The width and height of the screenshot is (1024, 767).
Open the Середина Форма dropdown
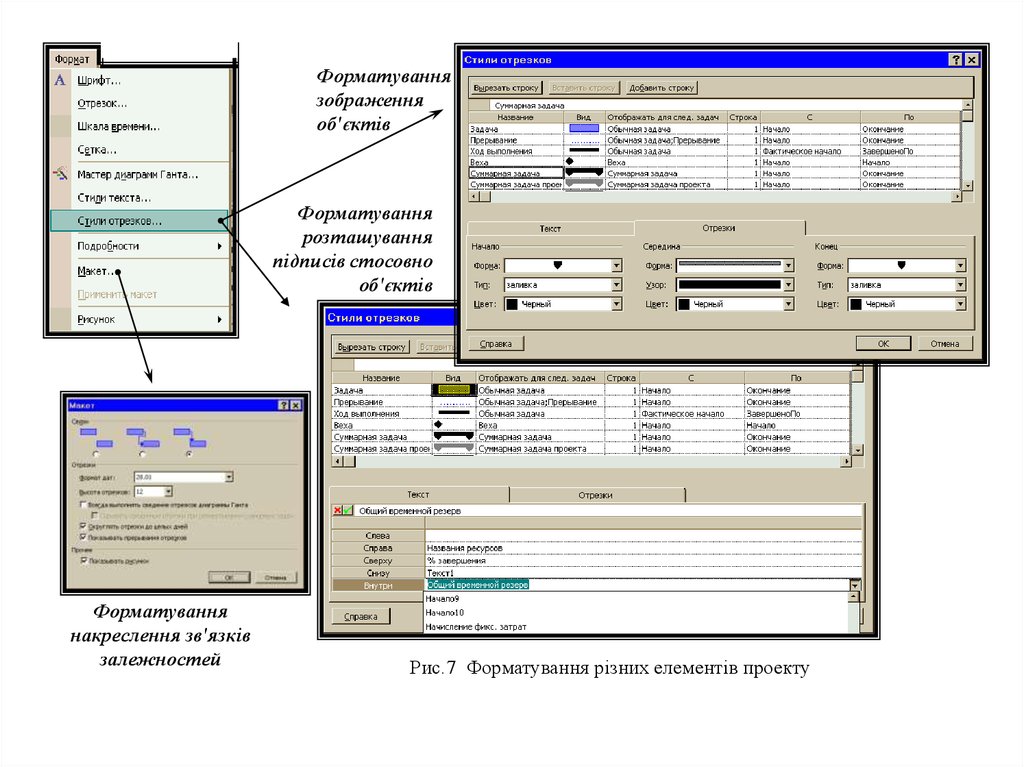(789, 265)
